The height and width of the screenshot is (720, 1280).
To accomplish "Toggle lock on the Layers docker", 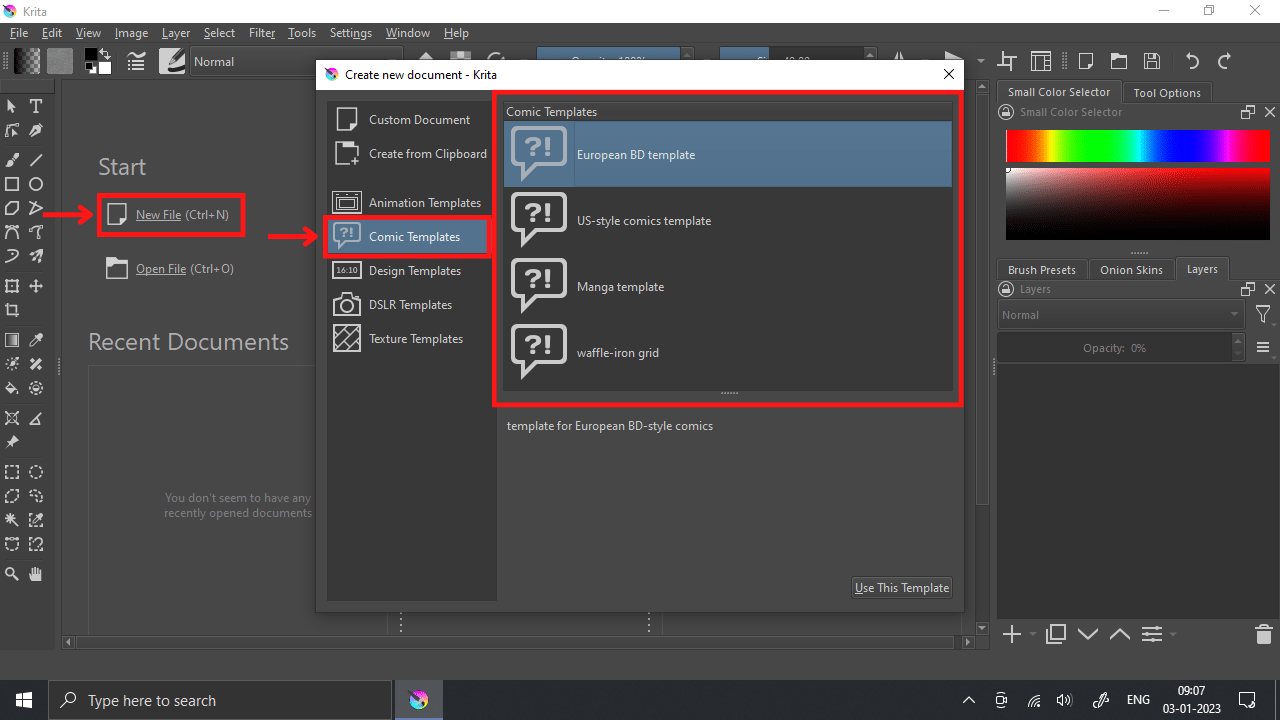I will pyautogui.click(x=1007, y=289).
